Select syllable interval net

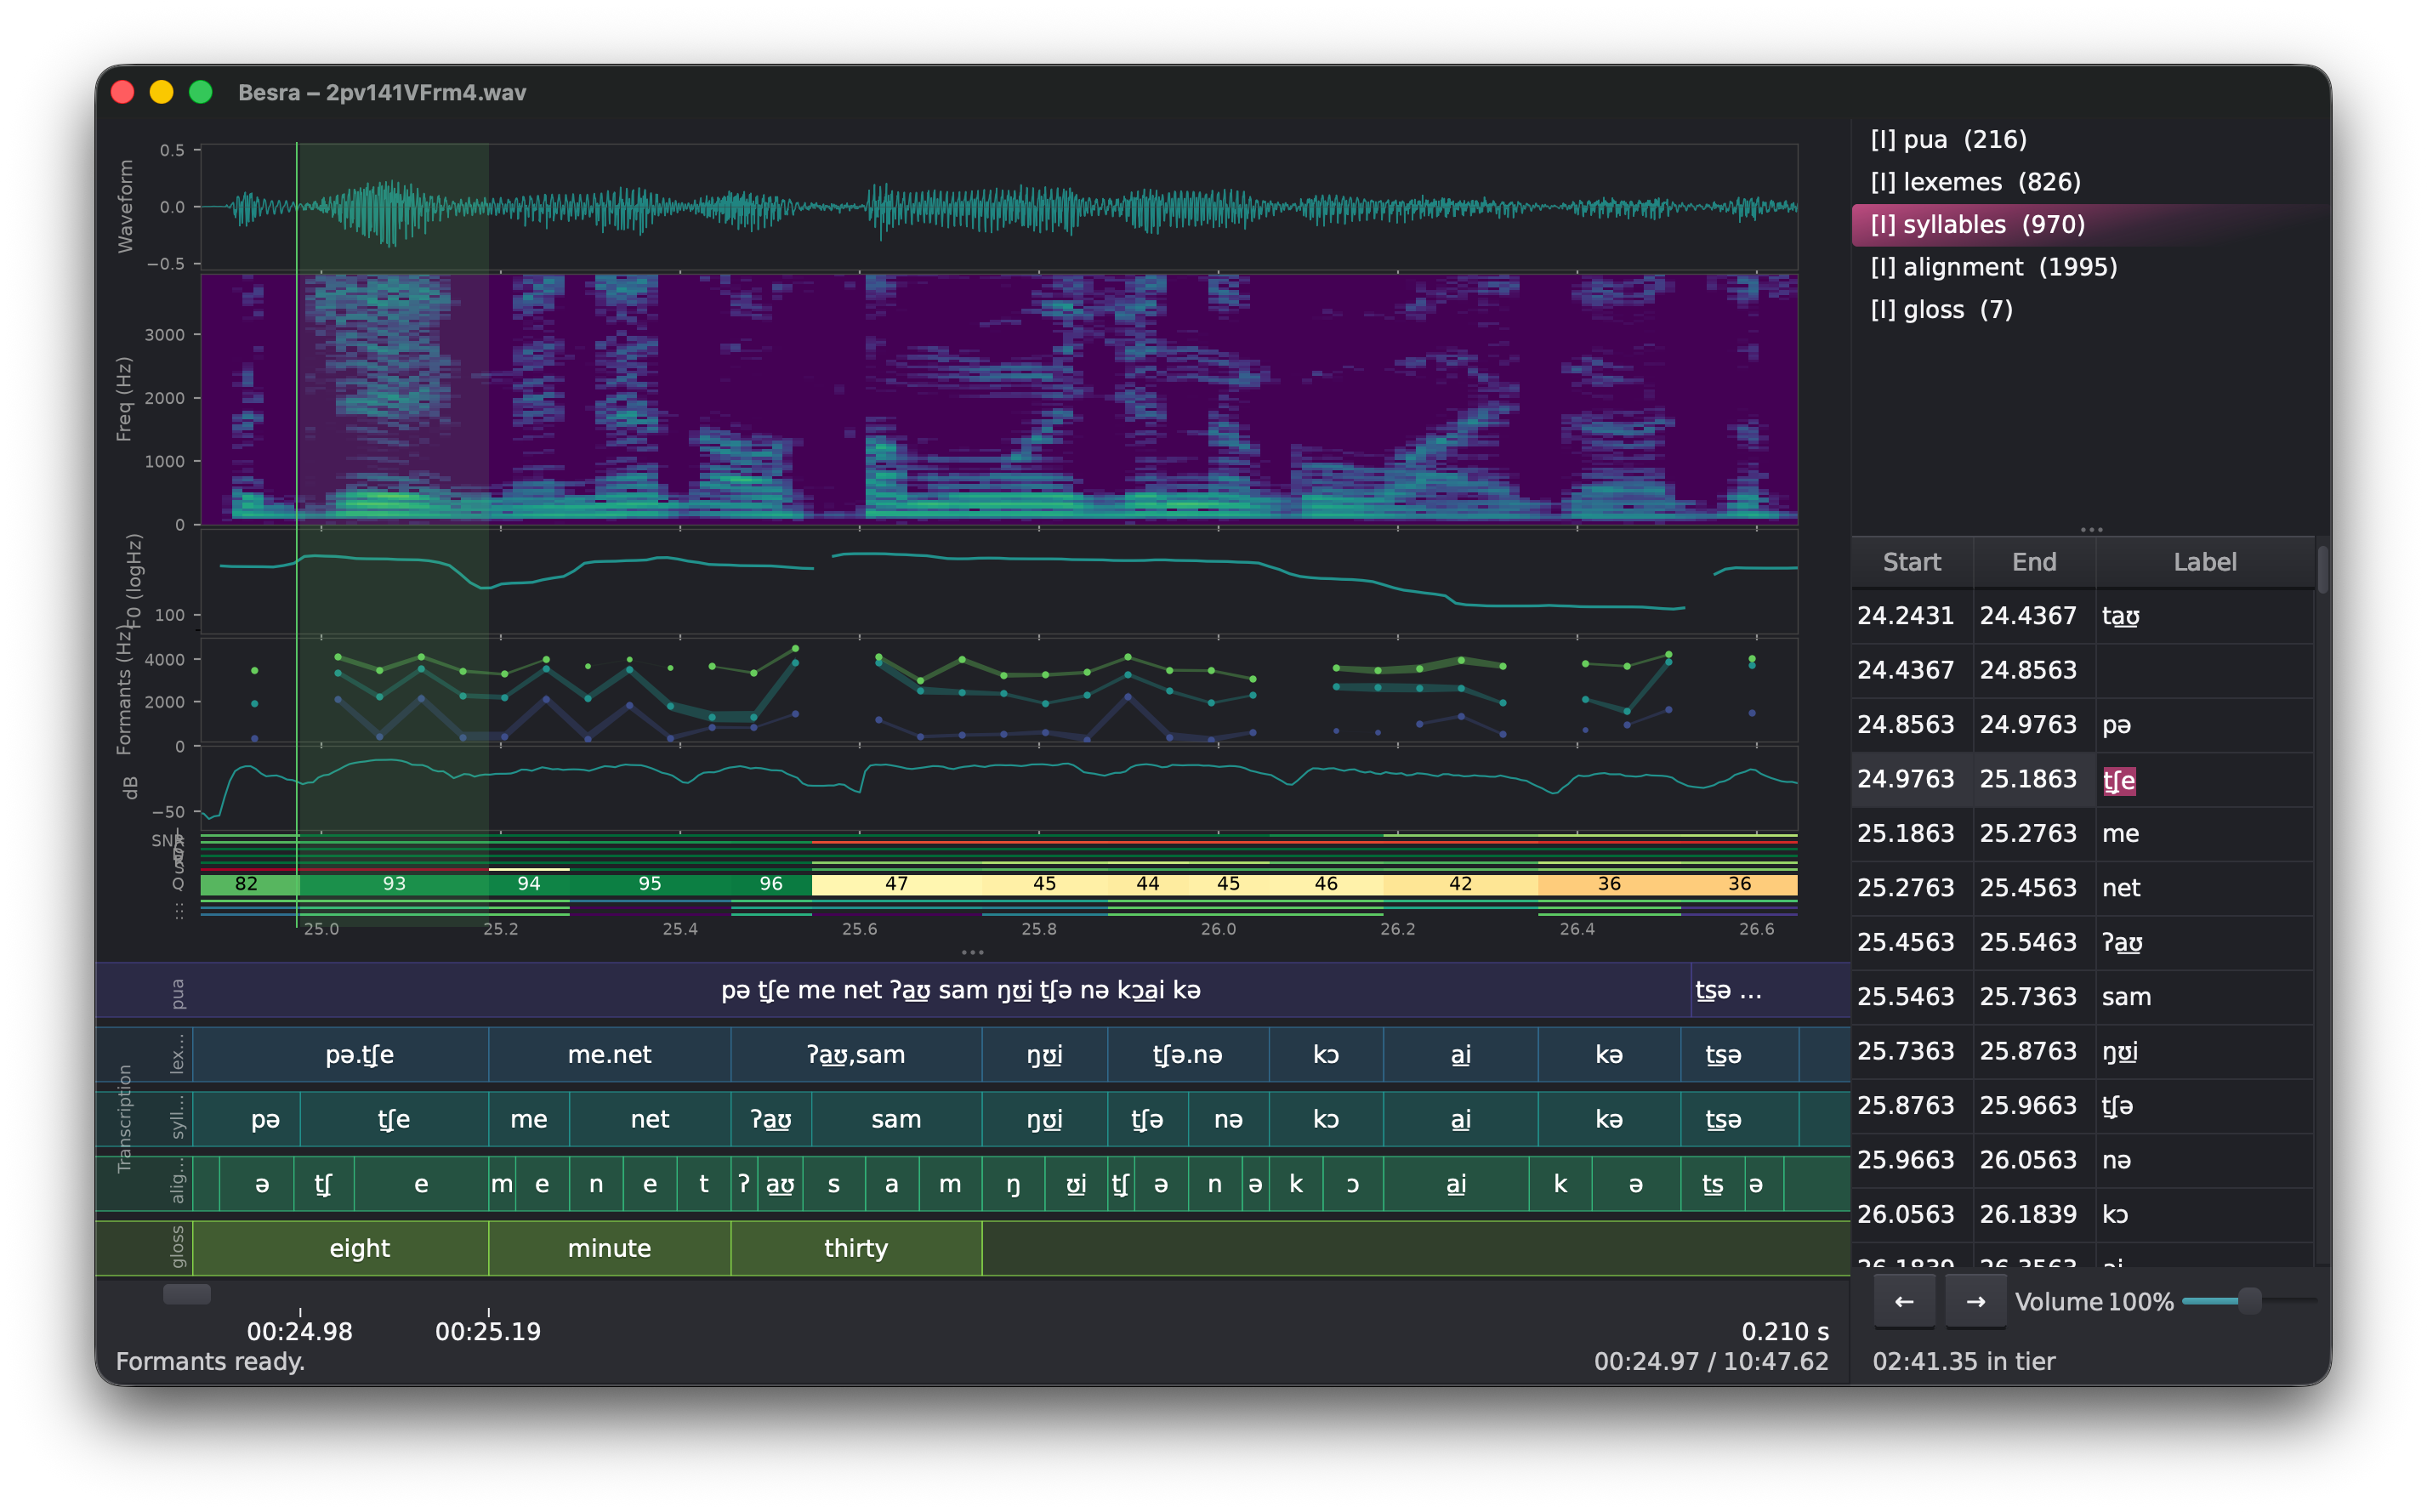[650, 1120]
